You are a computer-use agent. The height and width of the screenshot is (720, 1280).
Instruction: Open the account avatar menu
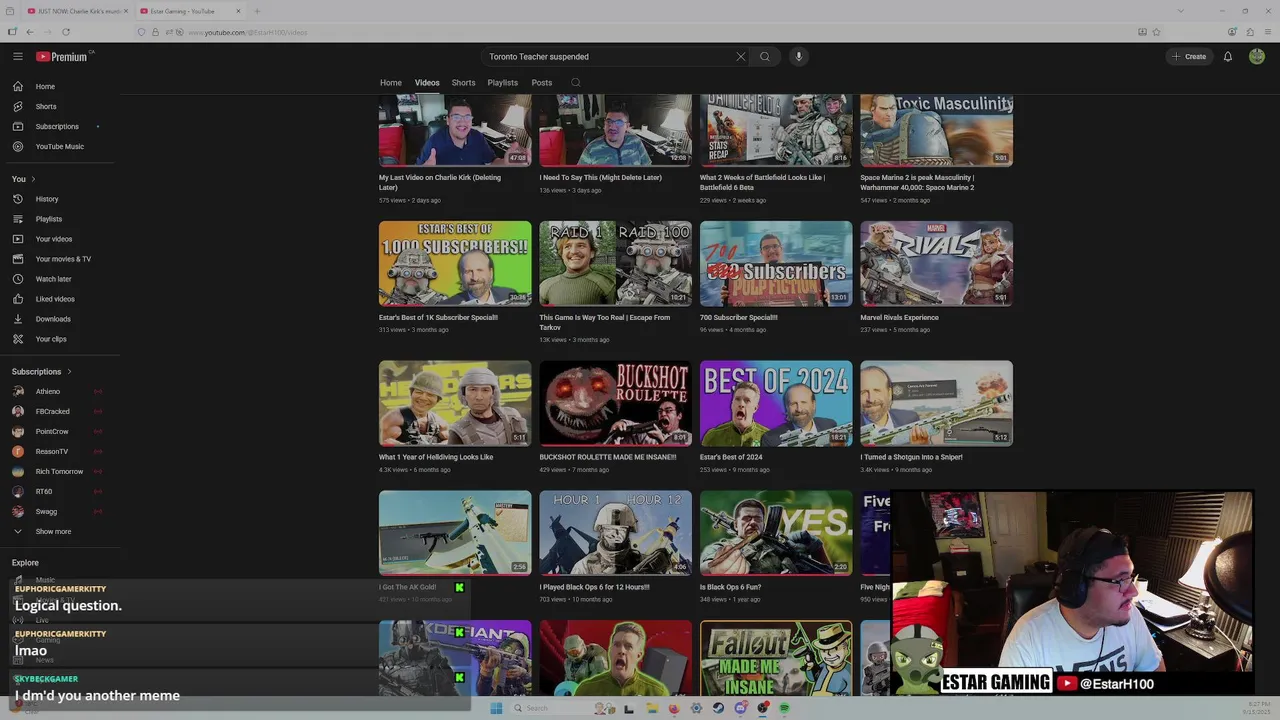click(1257, 56)
